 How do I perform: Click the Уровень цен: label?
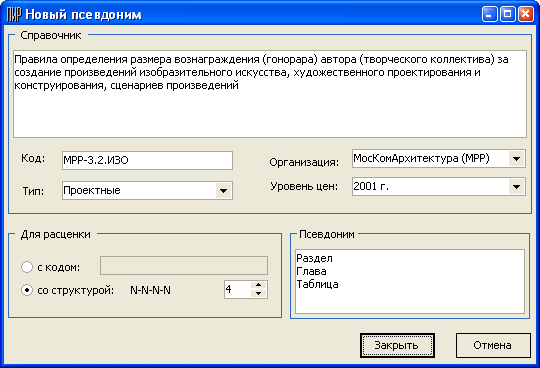point(304,187)
